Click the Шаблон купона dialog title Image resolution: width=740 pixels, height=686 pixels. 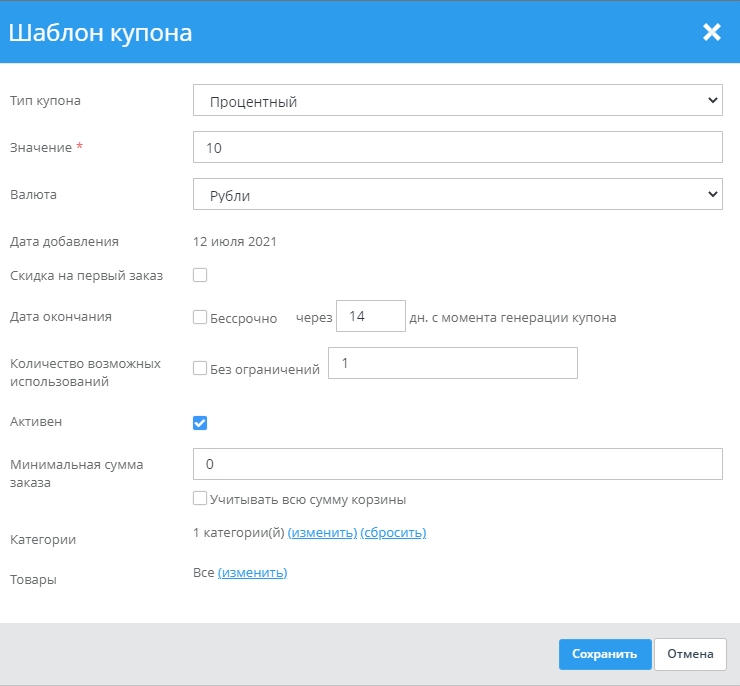pos(100,33)
